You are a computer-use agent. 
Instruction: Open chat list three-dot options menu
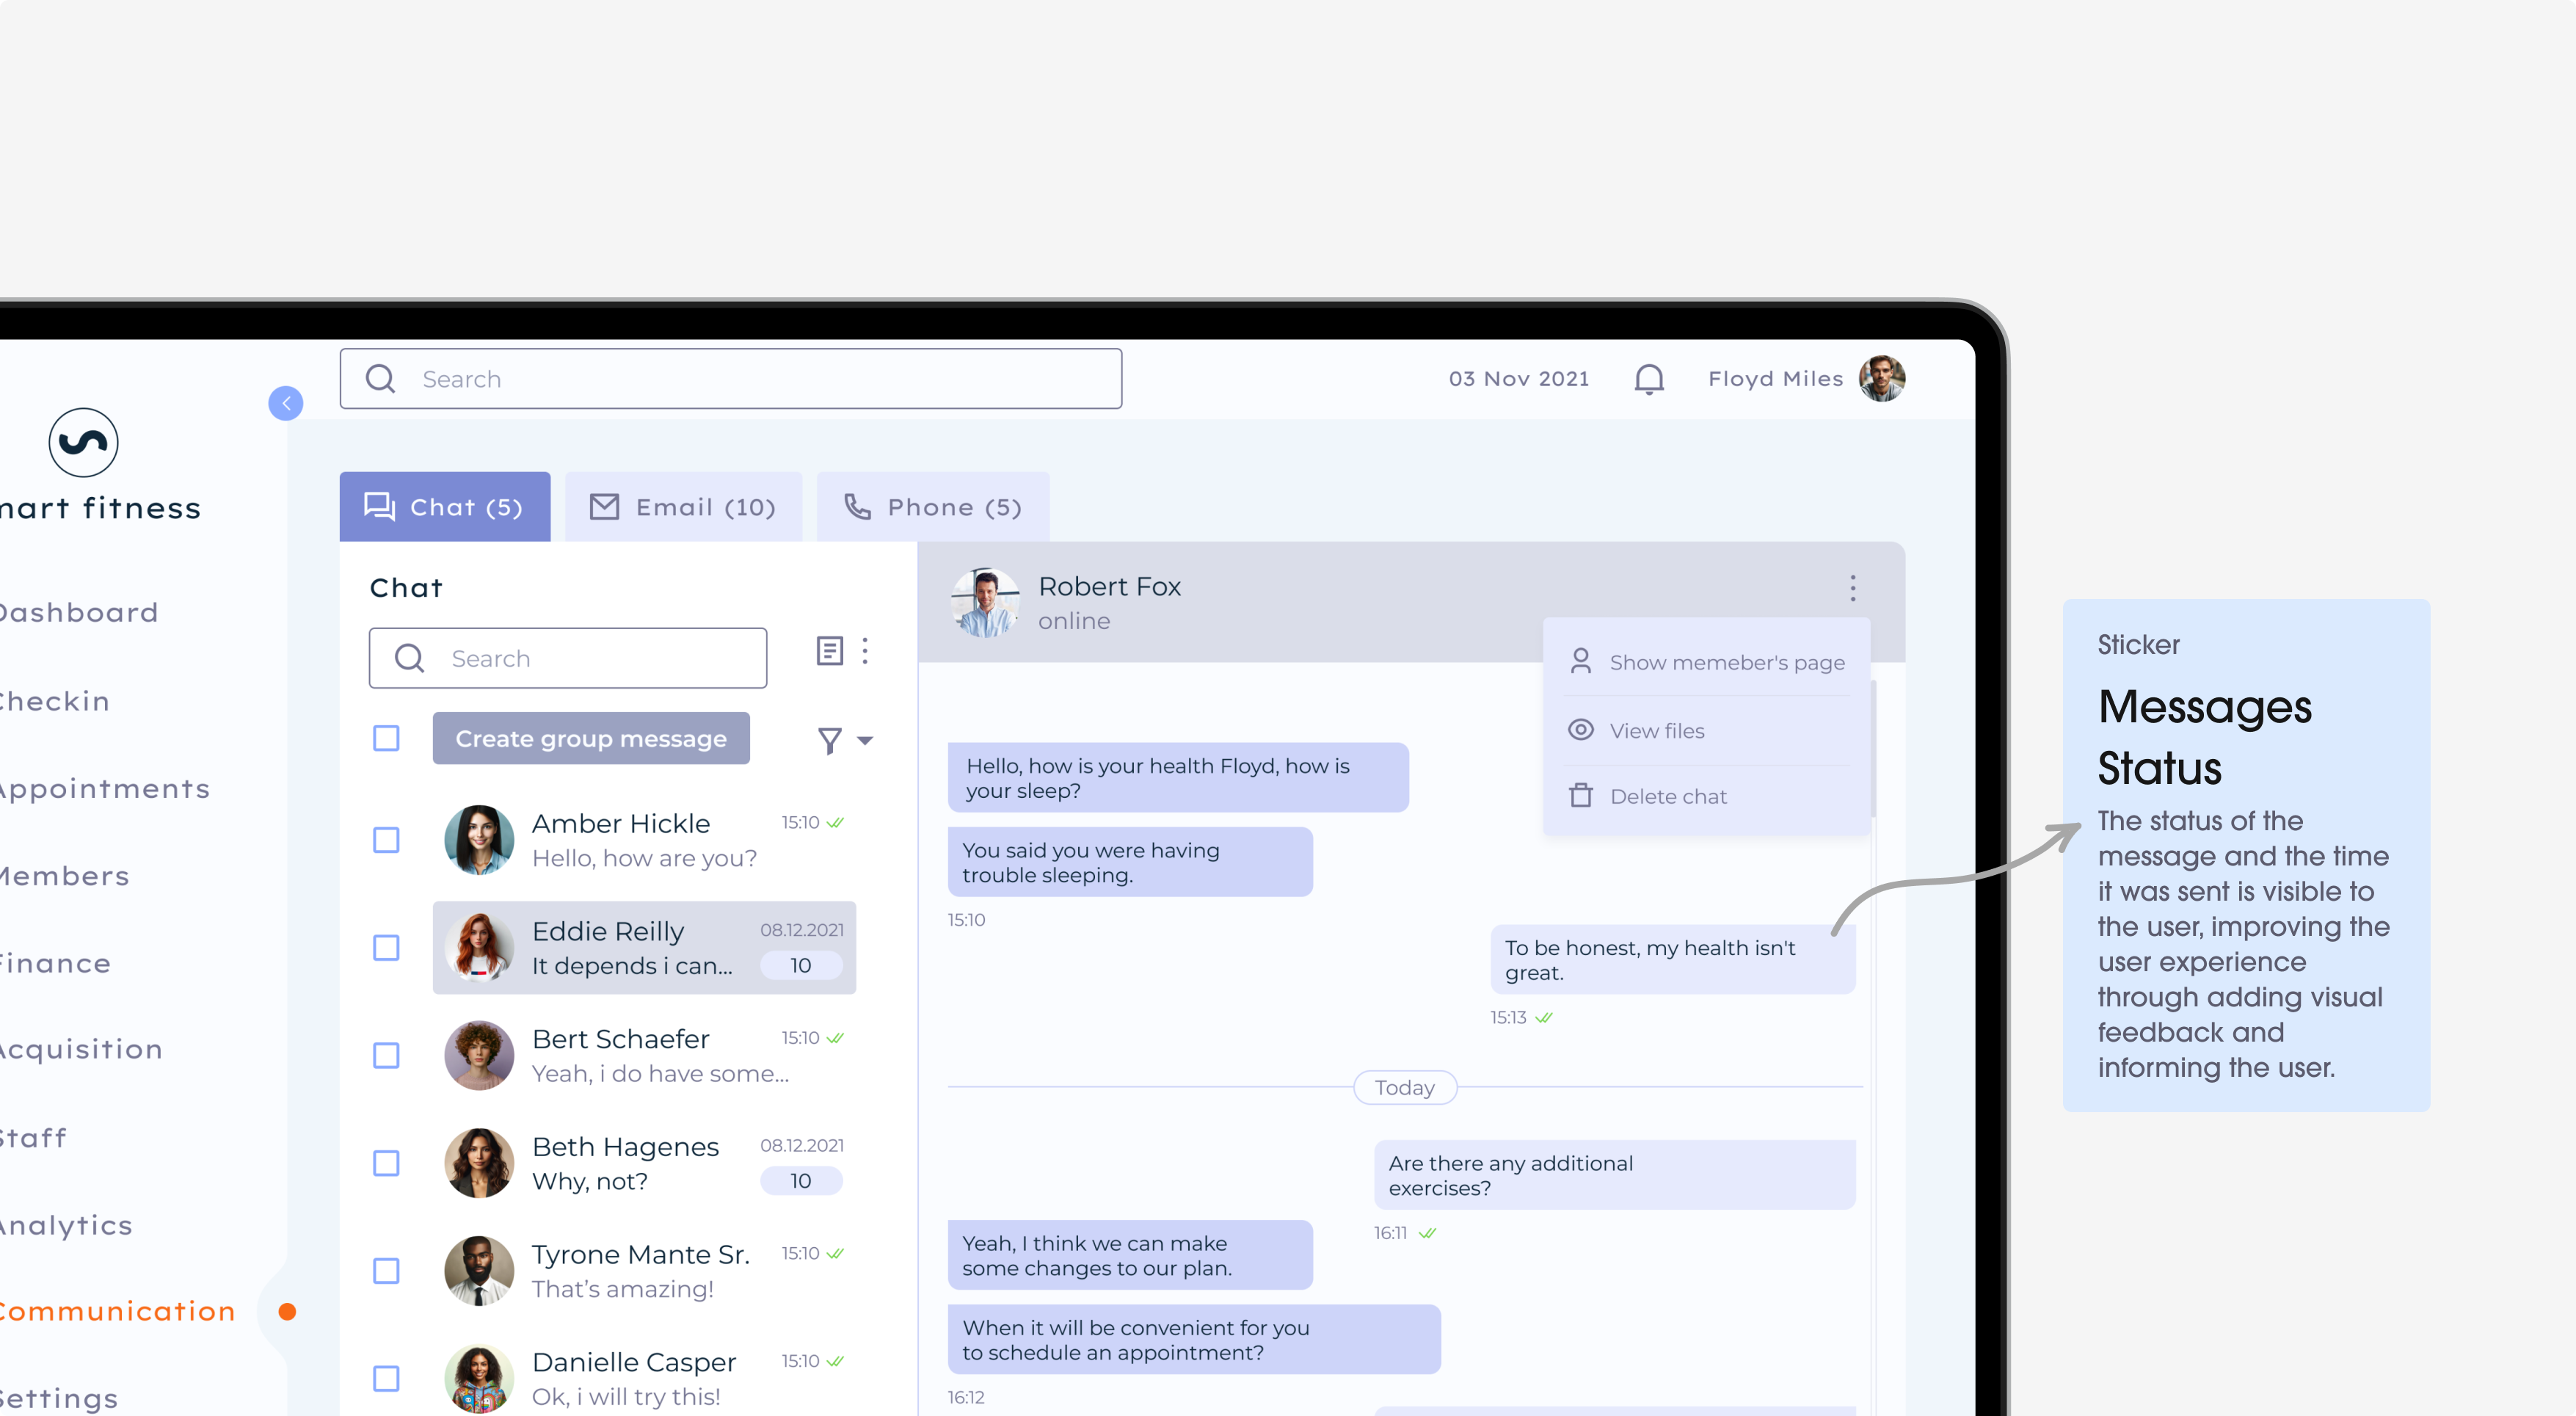865,651
